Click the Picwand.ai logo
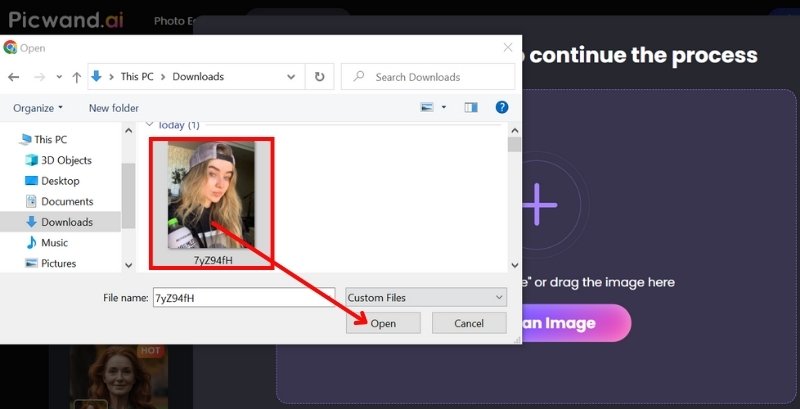 (x=66, y=20)
